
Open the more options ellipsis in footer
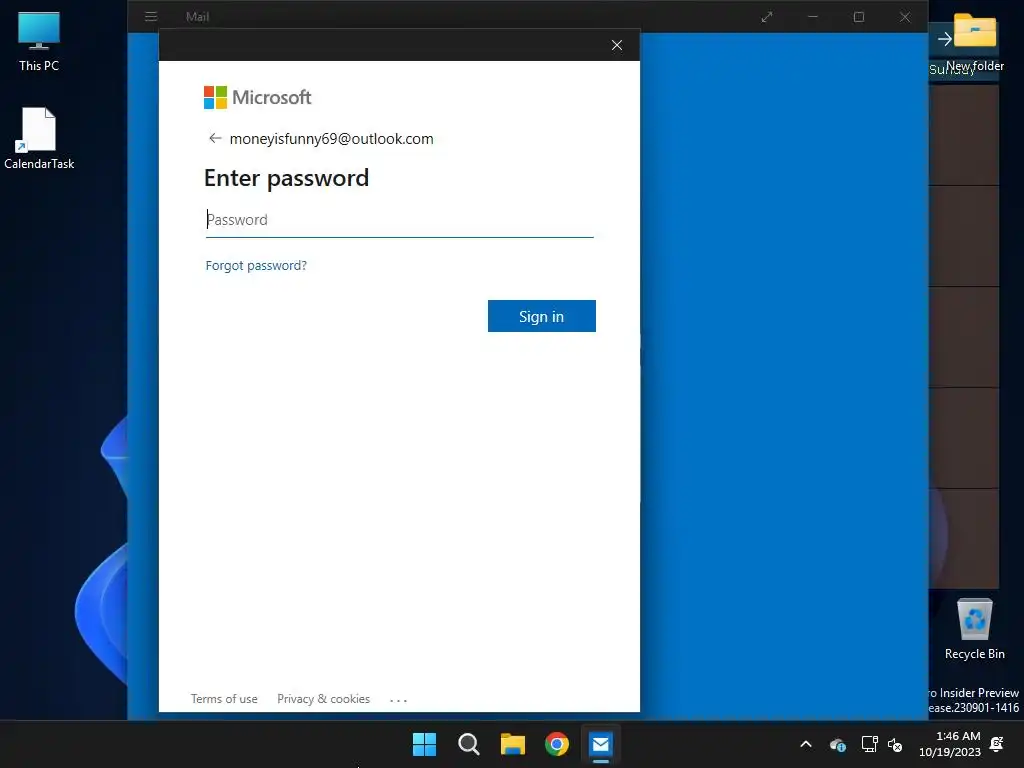pyautogui.click(x=398, y=699)
